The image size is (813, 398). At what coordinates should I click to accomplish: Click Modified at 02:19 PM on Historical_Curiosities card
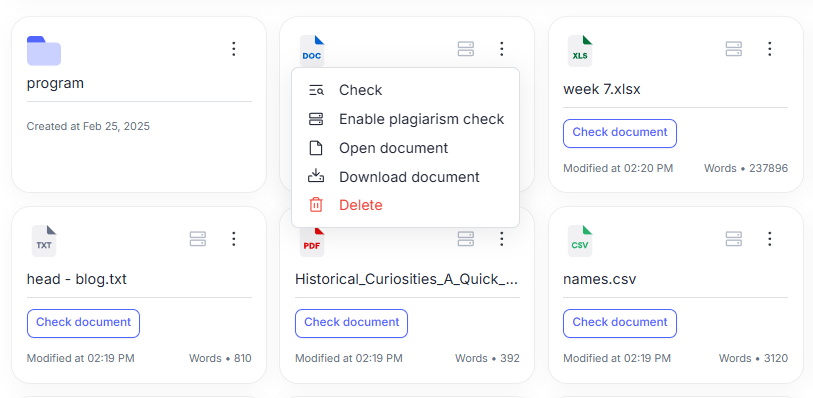click(349, 359)
